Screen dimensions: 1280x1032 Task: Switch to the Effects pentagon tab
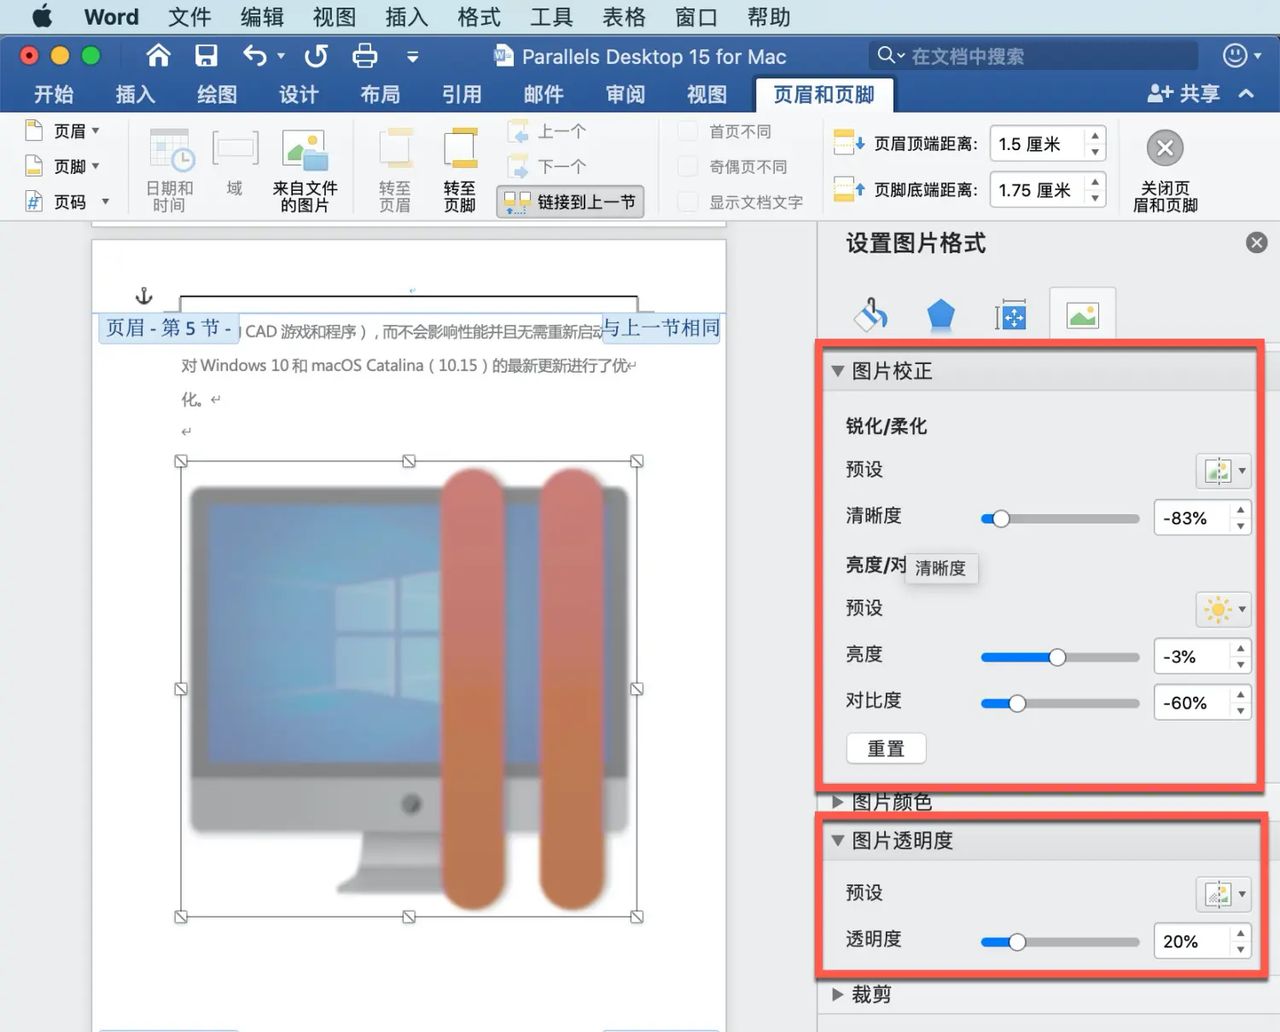pos(940,313)
